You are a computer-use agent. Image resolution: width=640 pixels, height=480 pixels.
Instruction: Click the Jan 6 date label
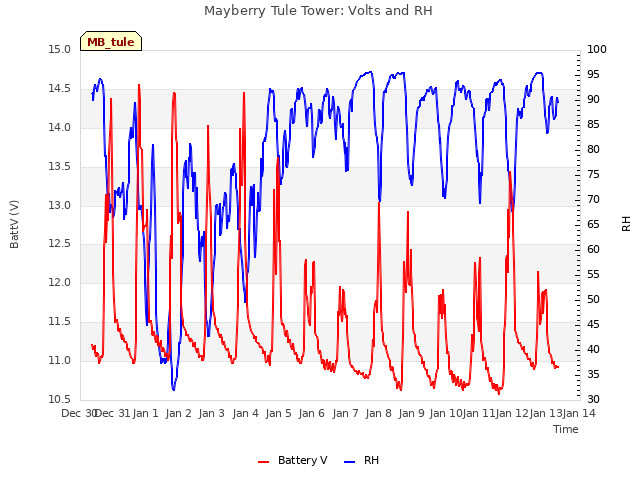tap(312, 413)
